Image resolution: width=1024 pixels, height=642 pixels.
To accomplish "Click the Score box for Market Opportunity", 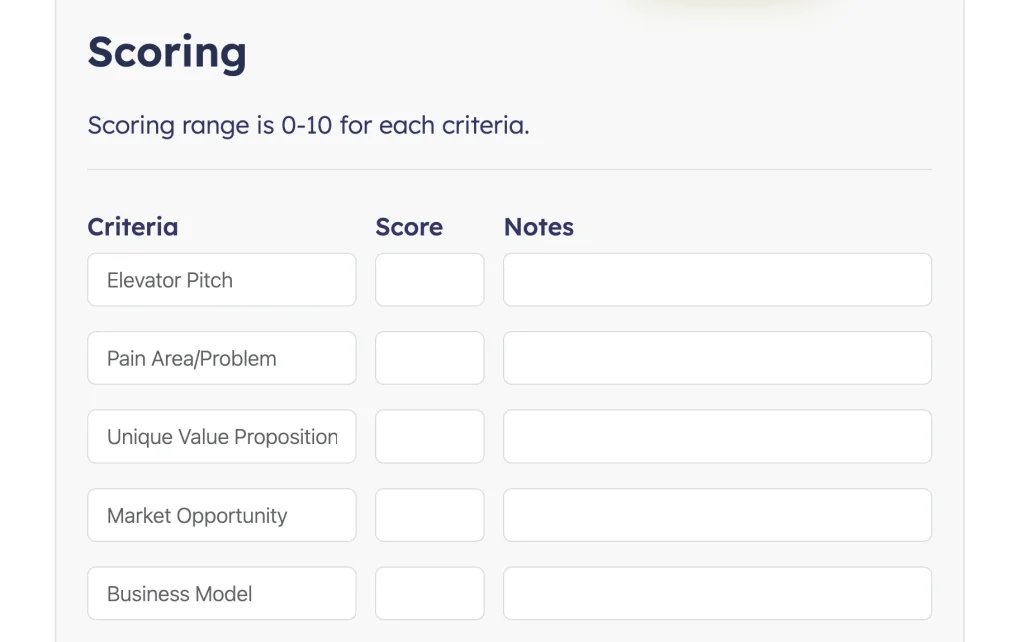I will coord(429,515).
